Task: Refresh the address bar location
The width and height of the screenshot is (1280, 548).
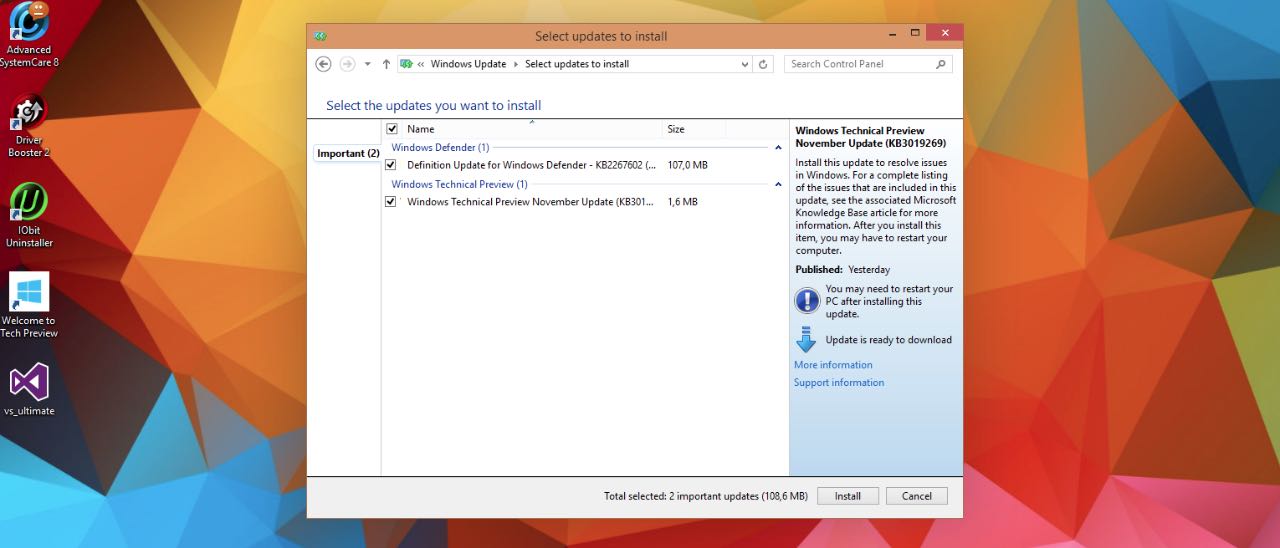Action: pyautogui.click(x=764, y=64)
